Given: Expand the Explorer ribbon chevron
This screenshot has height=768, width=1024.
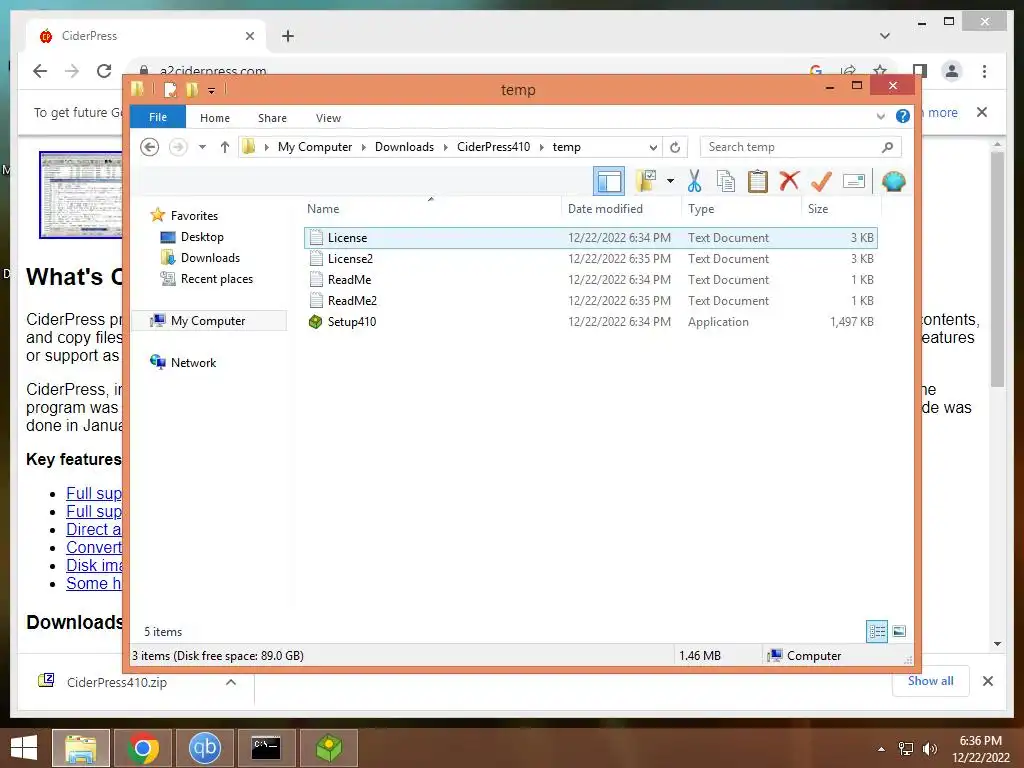Looking at the screenshot, I should [880, 117].
